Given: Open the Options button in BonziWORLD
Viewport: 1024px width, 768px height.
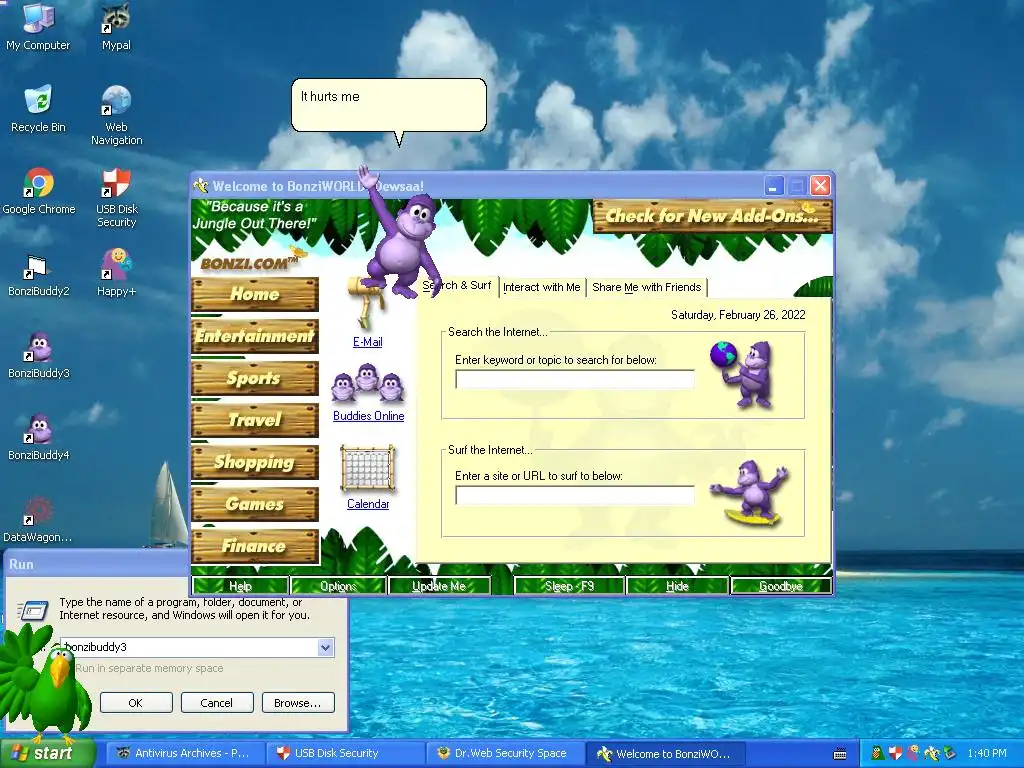Looking at the screenshot, I should [338, 586].
